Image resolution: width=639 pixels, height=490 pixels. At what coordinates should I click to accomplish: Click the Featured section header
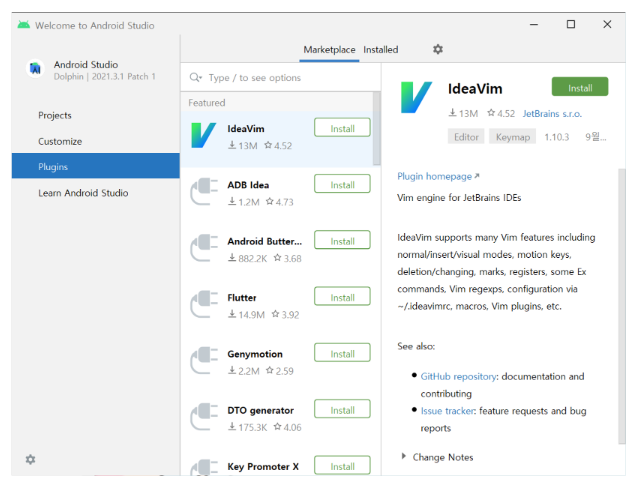[x=207, y=103]
